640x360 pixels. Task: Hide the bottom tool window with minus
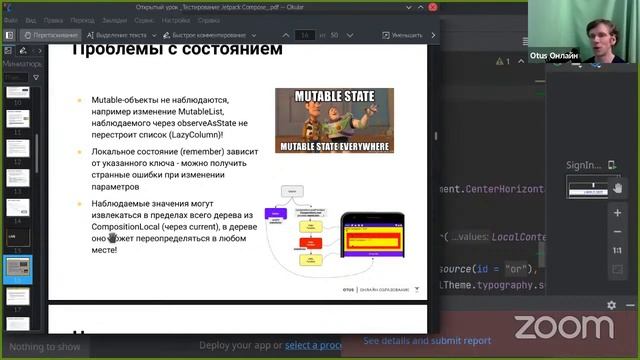click(630, 305)
